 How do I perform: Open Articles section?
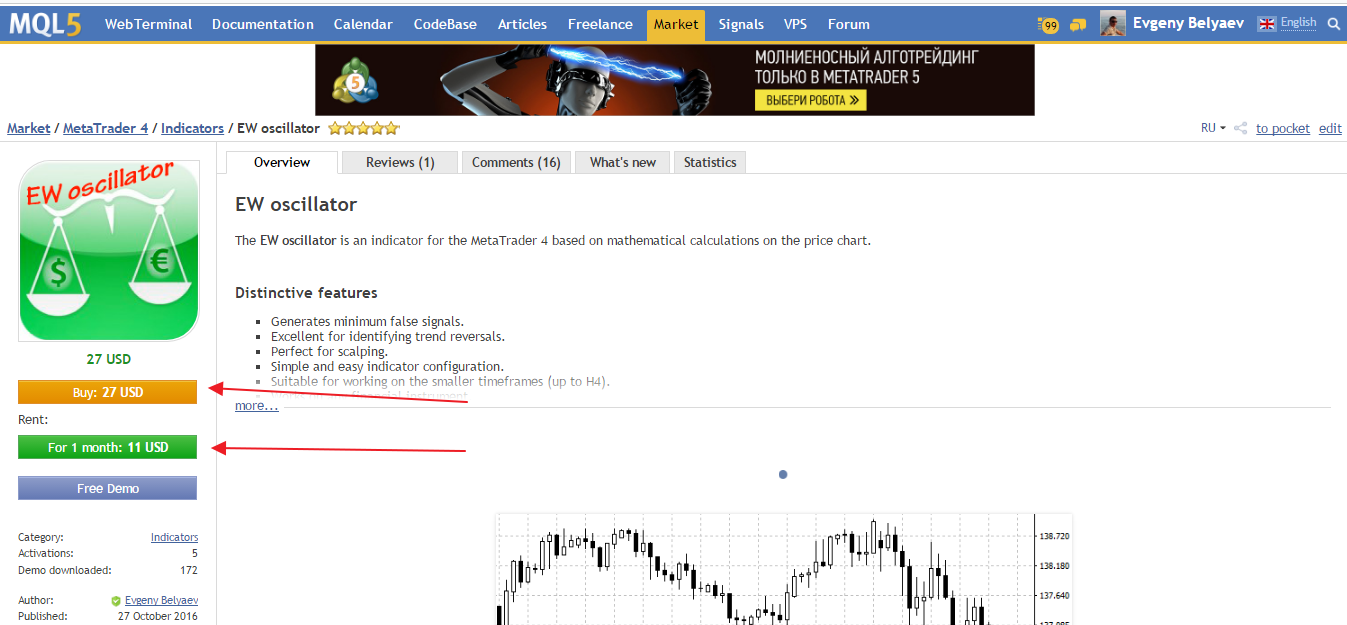tap(522, 24)
